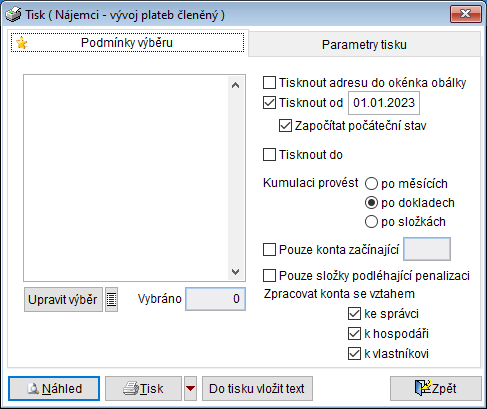Click the star icon on Podmínky výběru tab
The height and width of the screenshot is (409, 487).
pos(22,43)
